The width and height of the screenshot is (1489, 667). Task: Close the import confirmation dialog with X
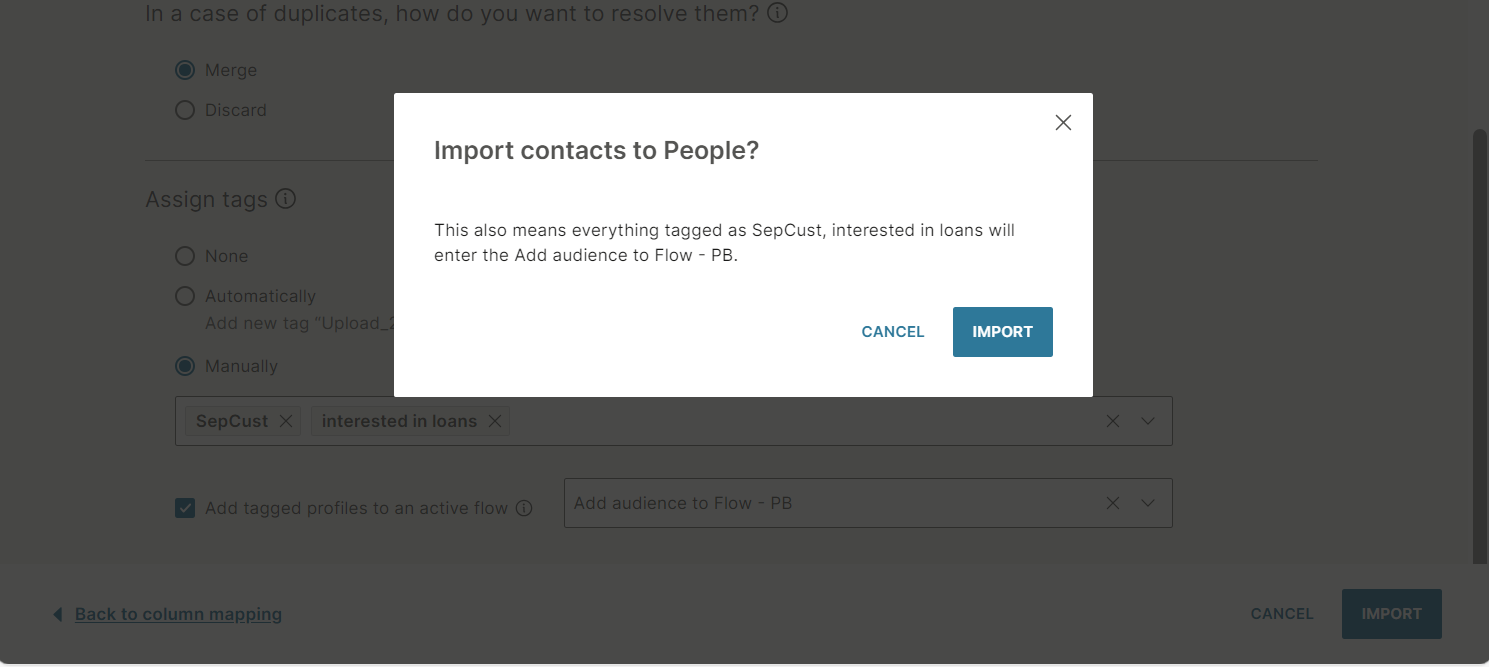pyautogui.click(x=1063, y=123)
